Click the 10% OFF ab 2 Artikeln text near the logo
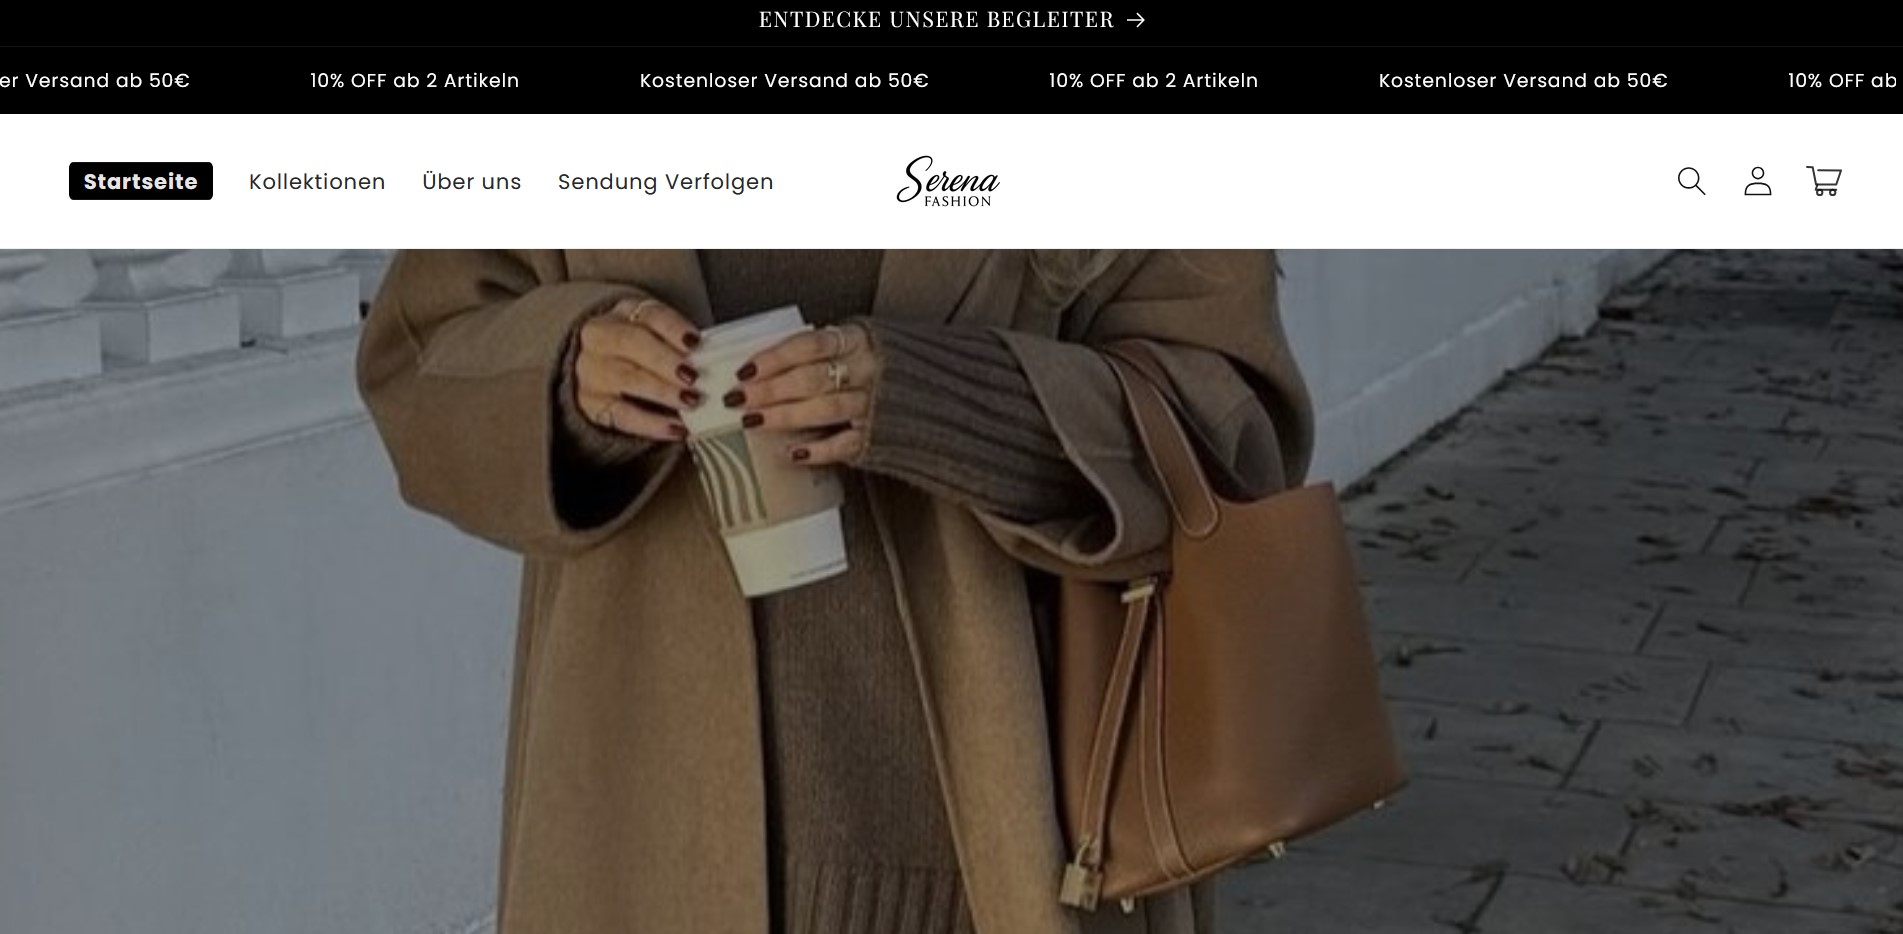This screenshot has width=1903, height=934. [1153, 80]
